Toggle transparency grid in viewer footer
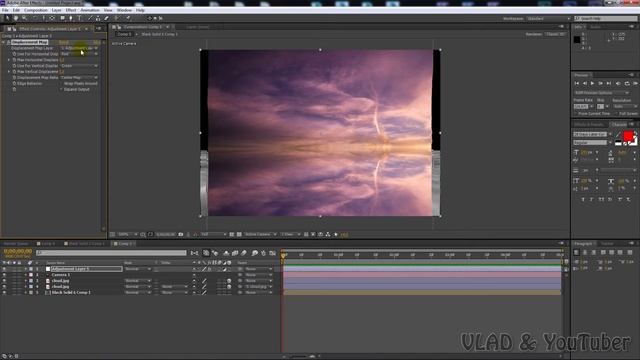 239,234
